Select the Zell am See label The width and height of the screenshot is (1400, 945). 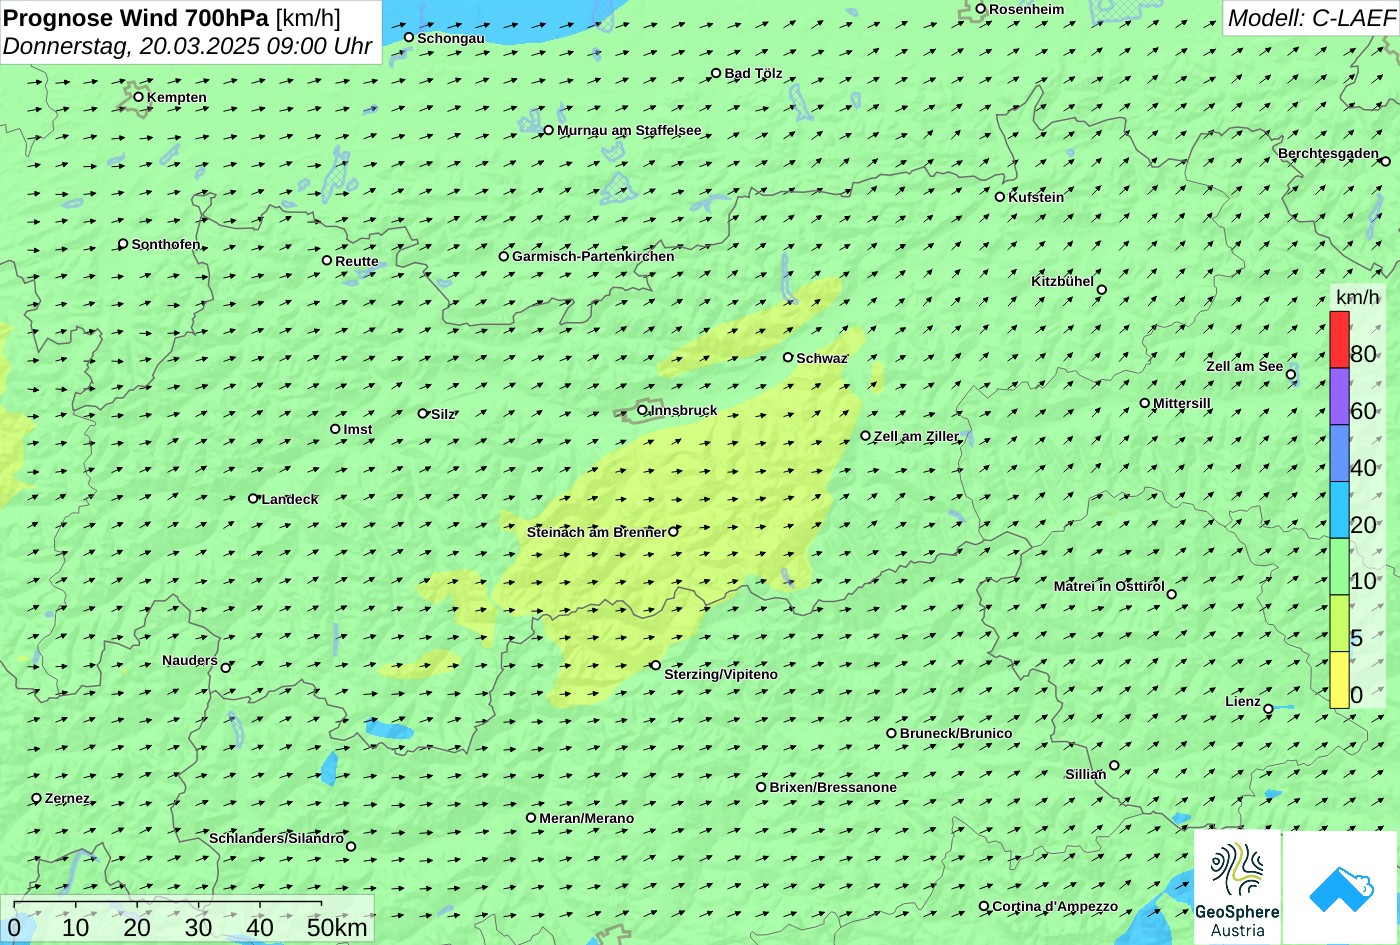(1244, 366)
